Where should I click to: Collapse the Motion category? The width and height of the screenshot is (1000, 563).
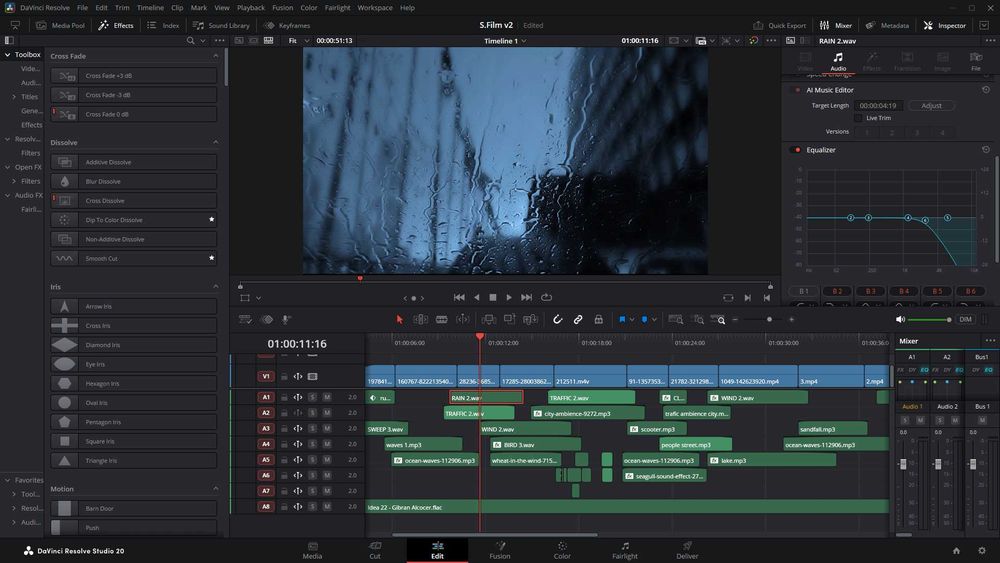[216, 489]
